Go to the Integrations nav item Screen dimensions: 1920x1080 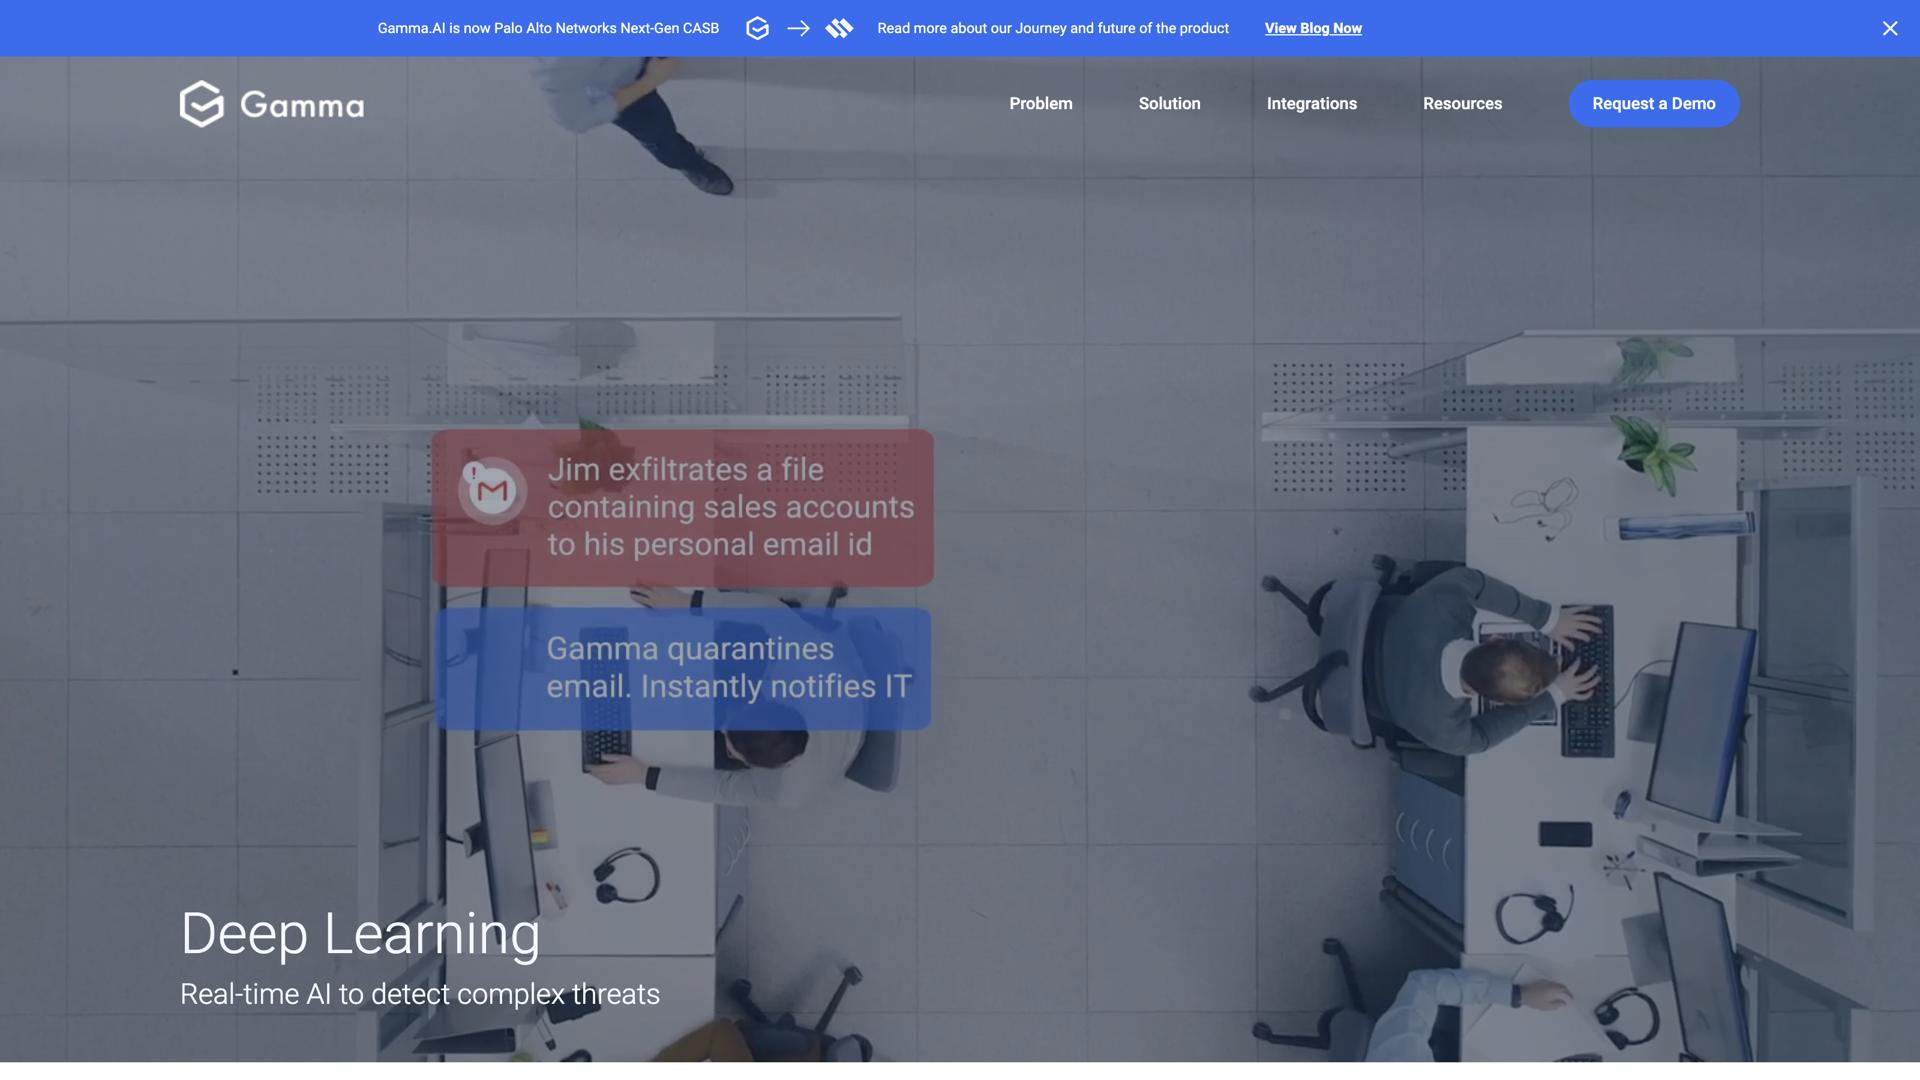[x=1311, y=104]
